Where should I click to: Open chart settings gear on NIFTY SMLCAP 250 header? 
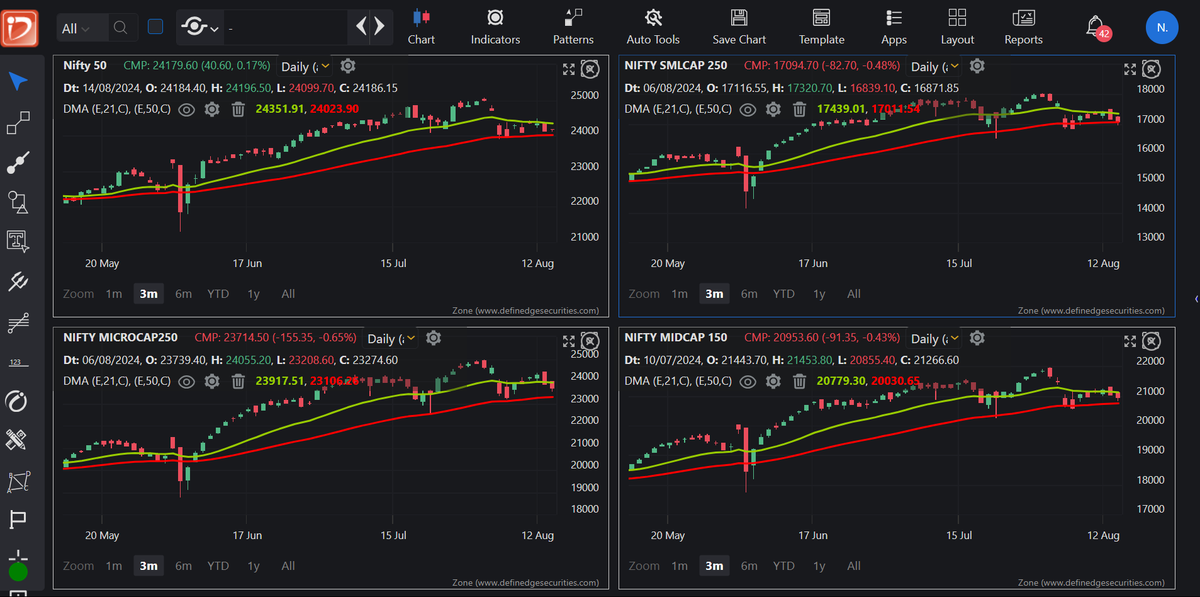[977, 66]
